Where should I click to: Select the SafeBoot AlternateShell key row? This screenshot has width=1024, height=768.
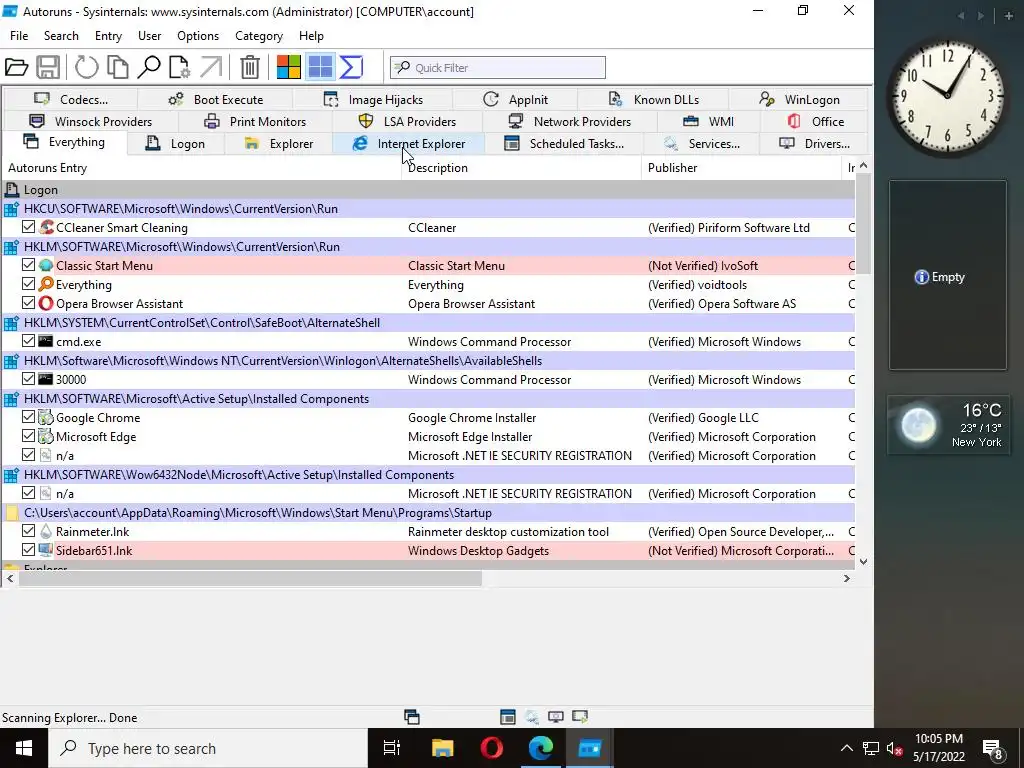pos(428,323)
